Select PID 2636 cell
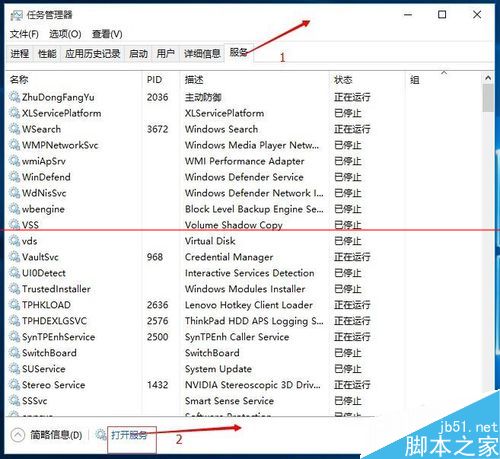500x459 pixels. click(x=158, y=305)
